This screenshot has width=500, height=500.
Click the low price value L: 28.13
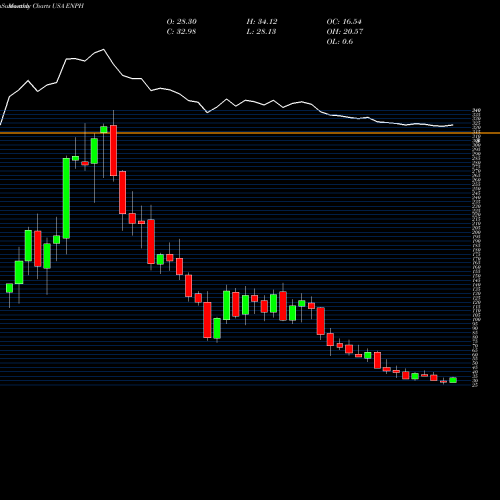pos(261,32)
